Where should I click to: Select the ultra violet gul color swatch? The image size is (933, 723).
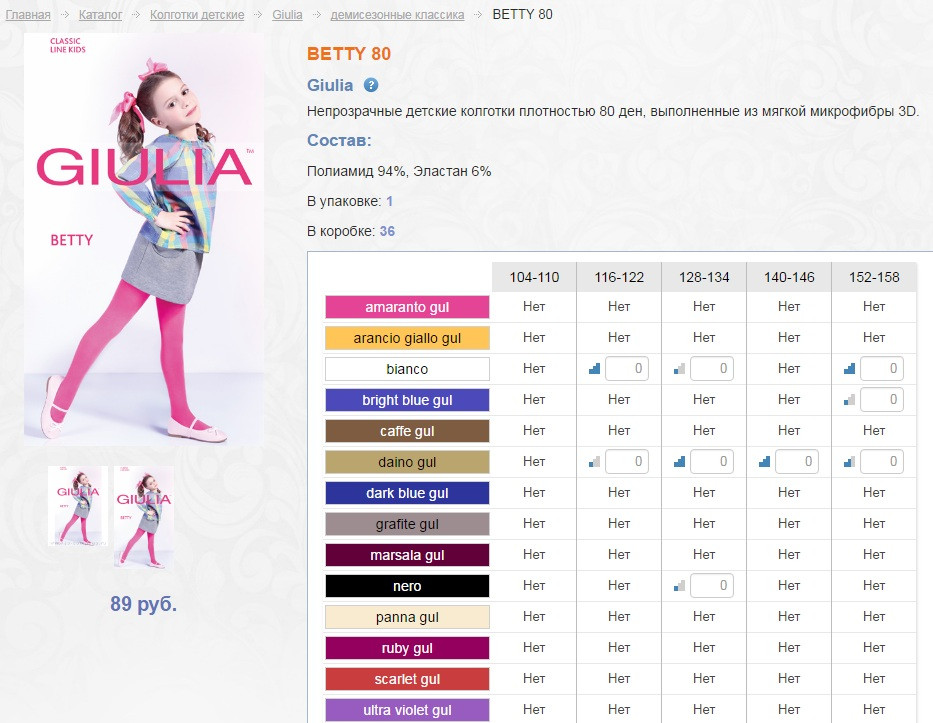(407, 710)
